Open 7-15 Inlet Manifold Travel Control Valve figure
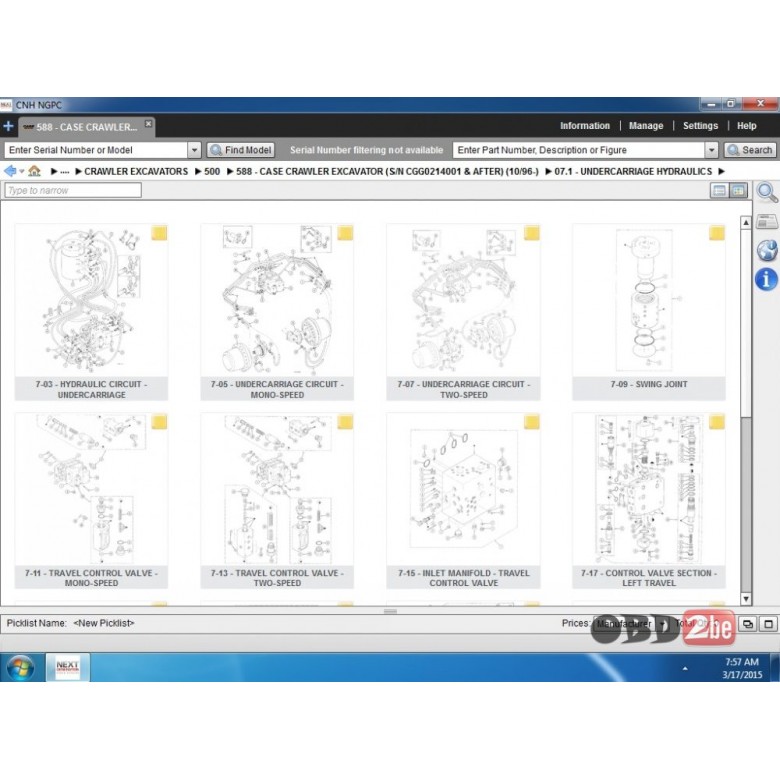This screenshot has width=780, height=780. coord(463,500)
